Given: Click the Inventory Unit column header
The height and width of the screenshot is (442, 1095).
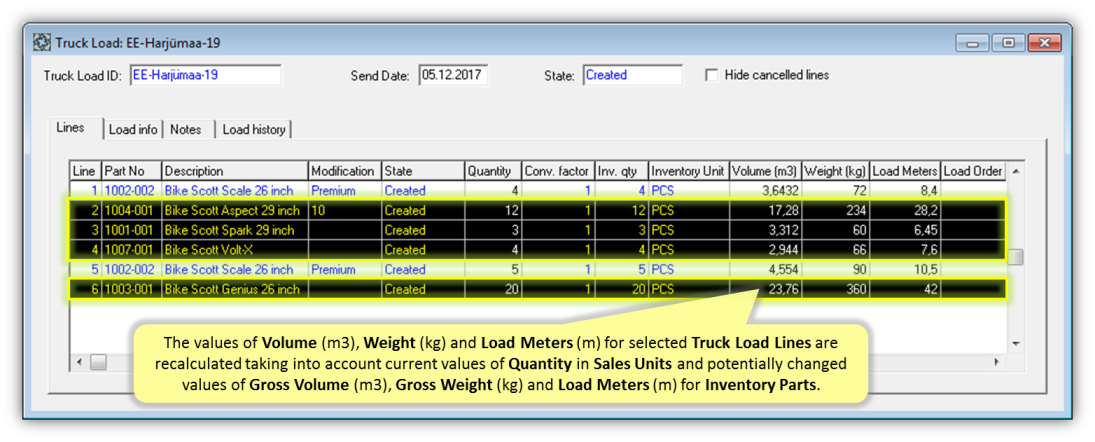Looking at the screenshot, I should click(689, 171).
